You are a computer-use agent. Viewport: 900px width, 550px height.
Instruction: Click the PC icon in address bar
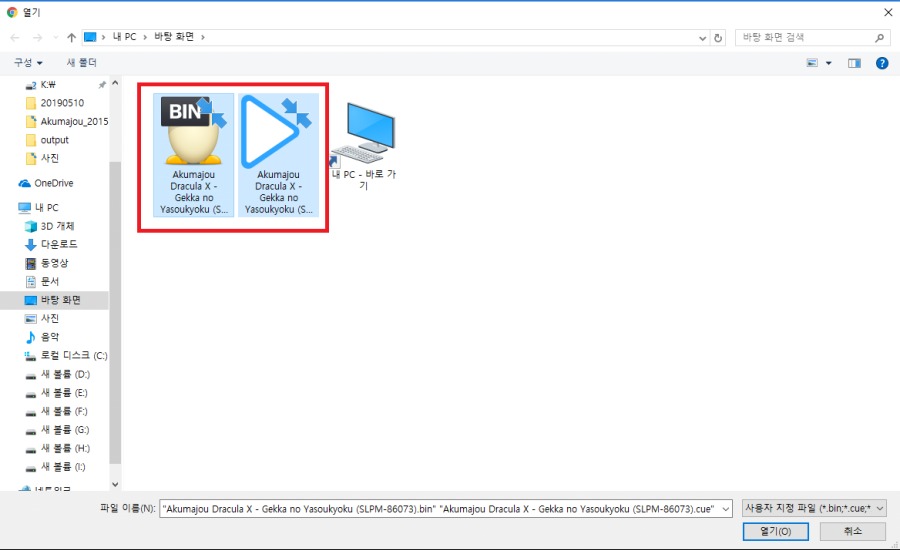[90, 37]
